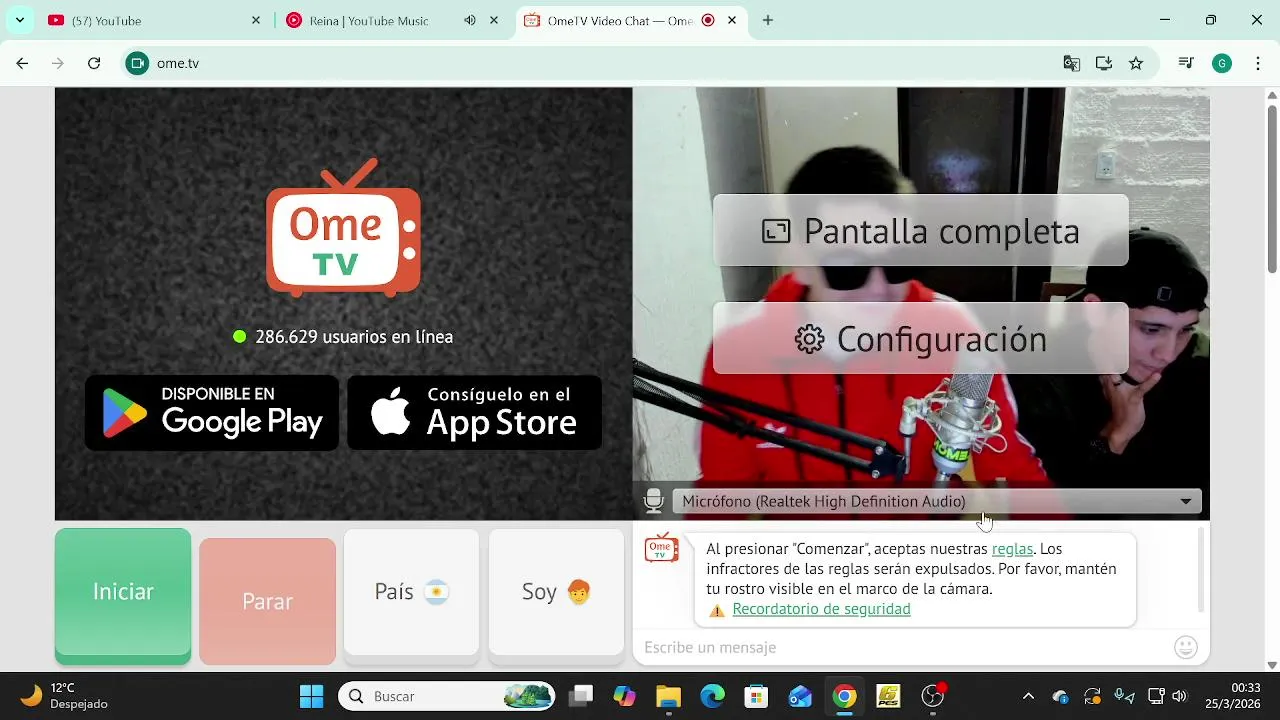Show hidden system tray icons
Image resolution: width=1280 pixels, height=720 pixels.
tap(1028, 696)
